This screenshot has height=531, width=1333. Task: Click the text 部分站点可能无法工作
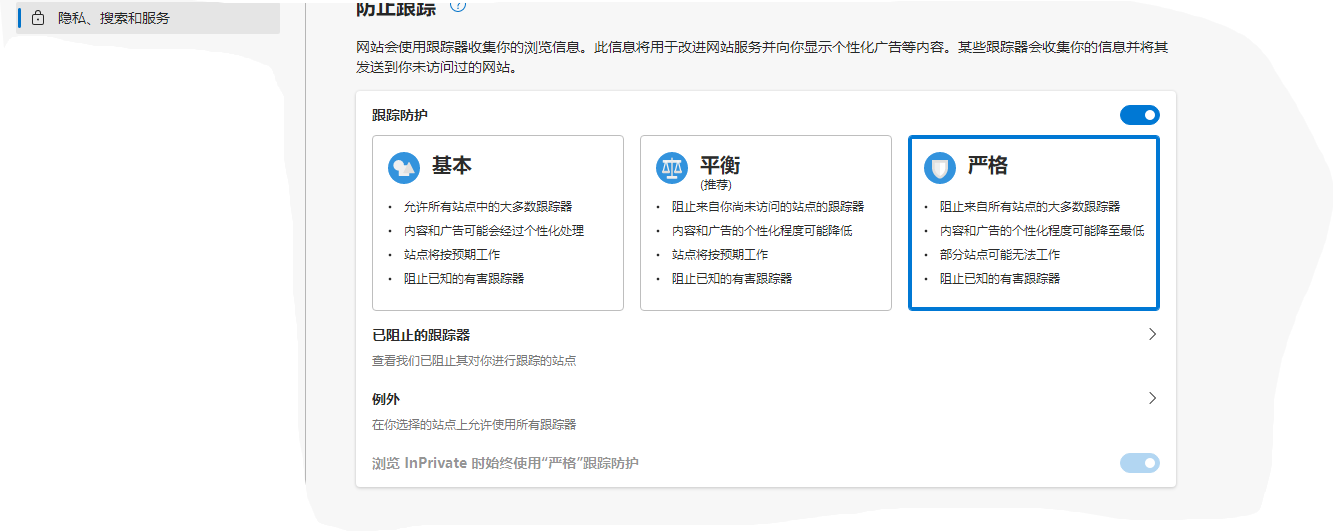point(1000,254)
